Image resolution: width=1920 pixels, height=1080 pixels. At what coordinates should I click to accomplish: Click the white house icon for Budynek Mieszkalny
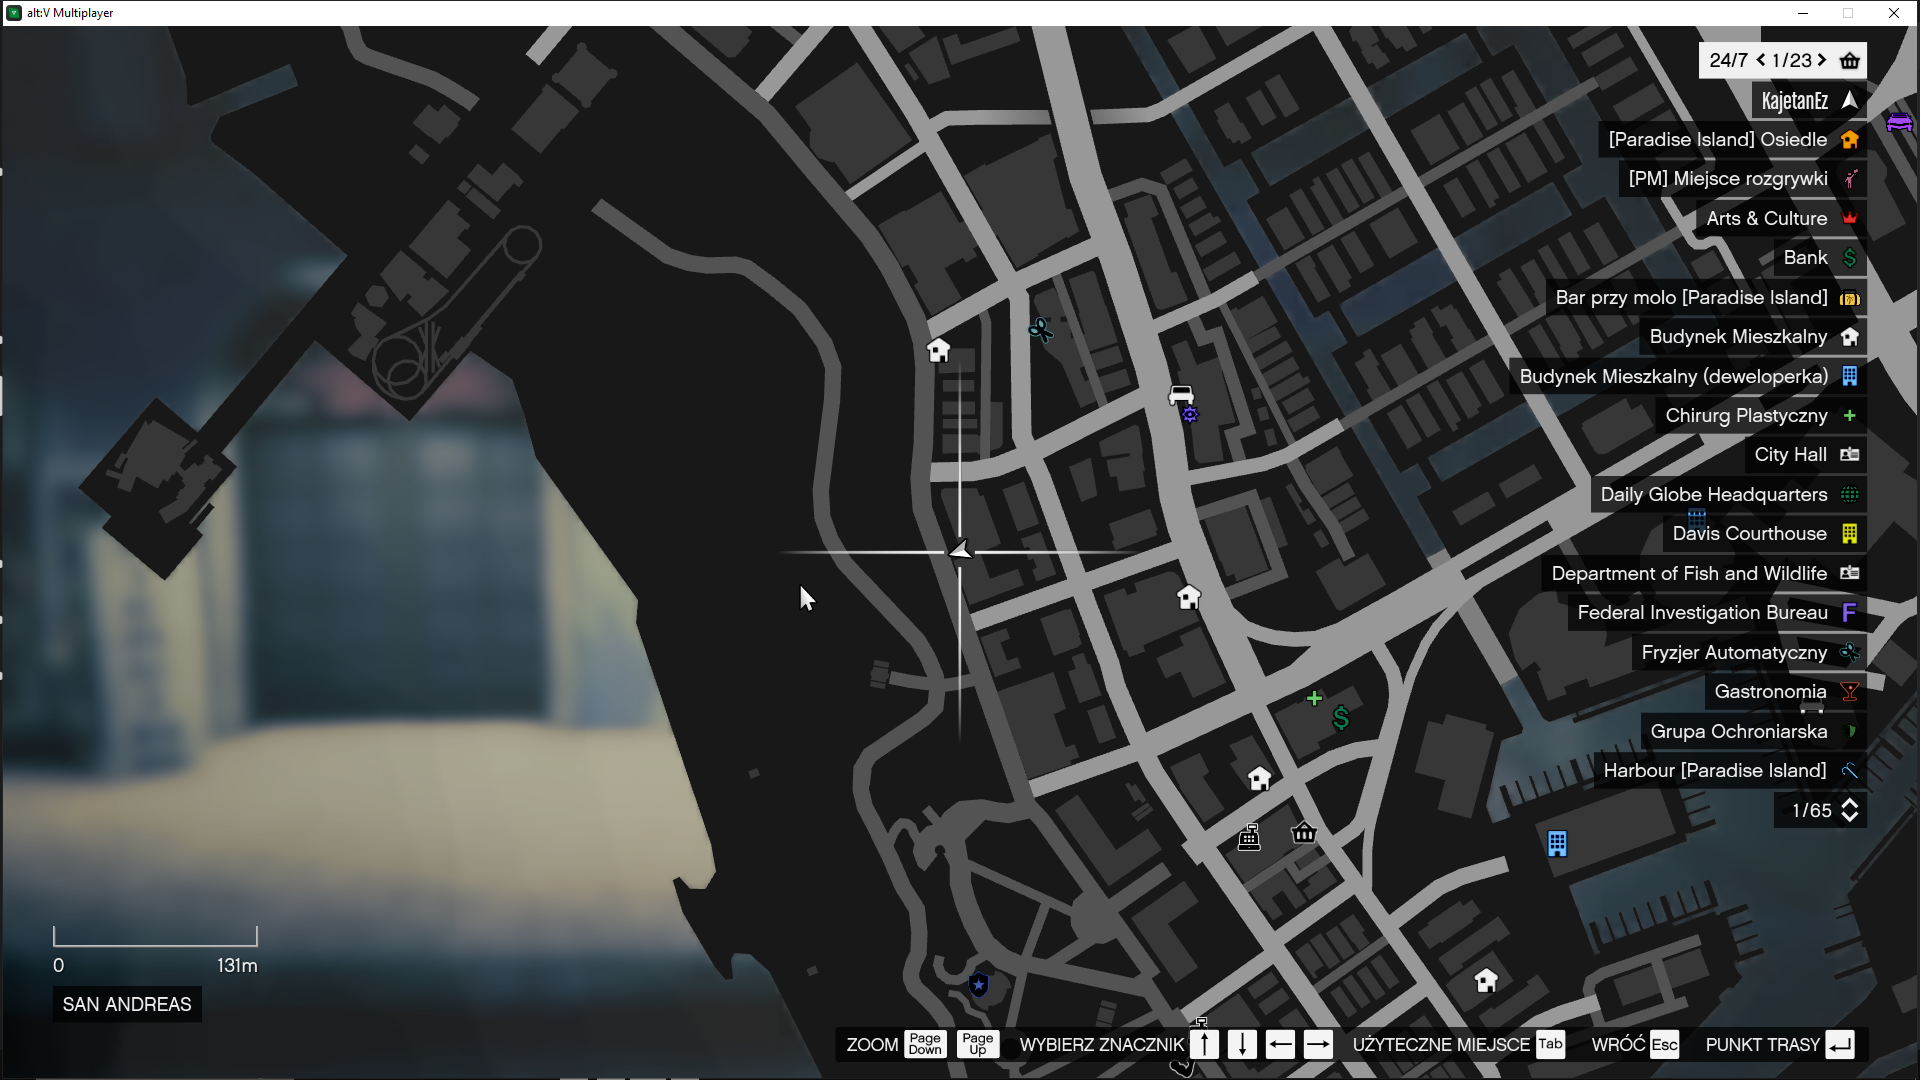pyautogui.click(x=1850, y=337)
